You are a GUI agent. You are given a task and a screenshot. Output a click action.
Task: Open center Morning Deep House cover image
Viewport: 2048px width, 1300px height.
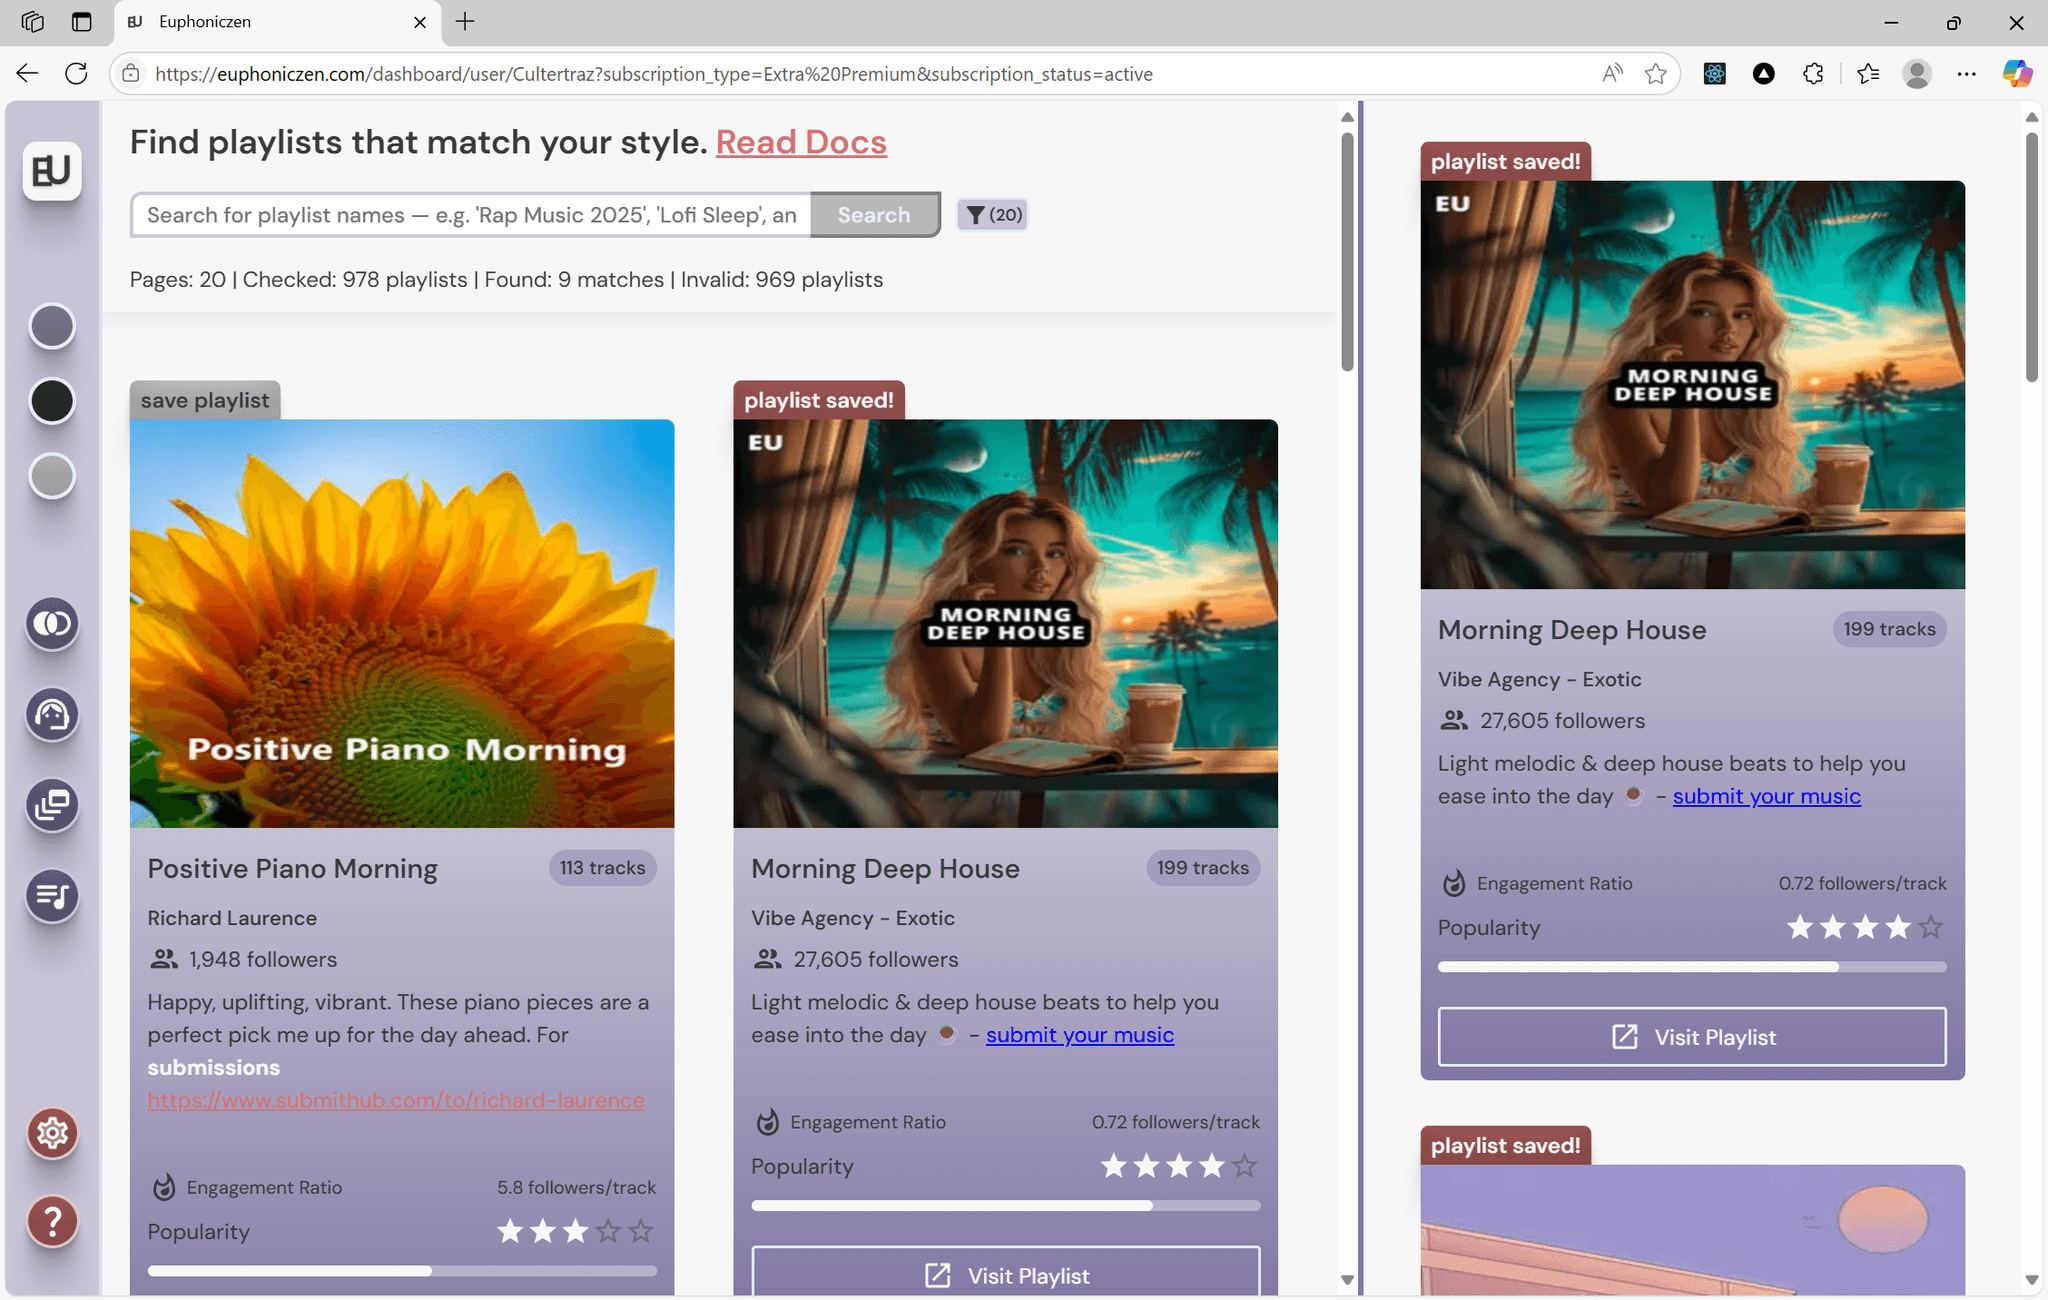1006,623
